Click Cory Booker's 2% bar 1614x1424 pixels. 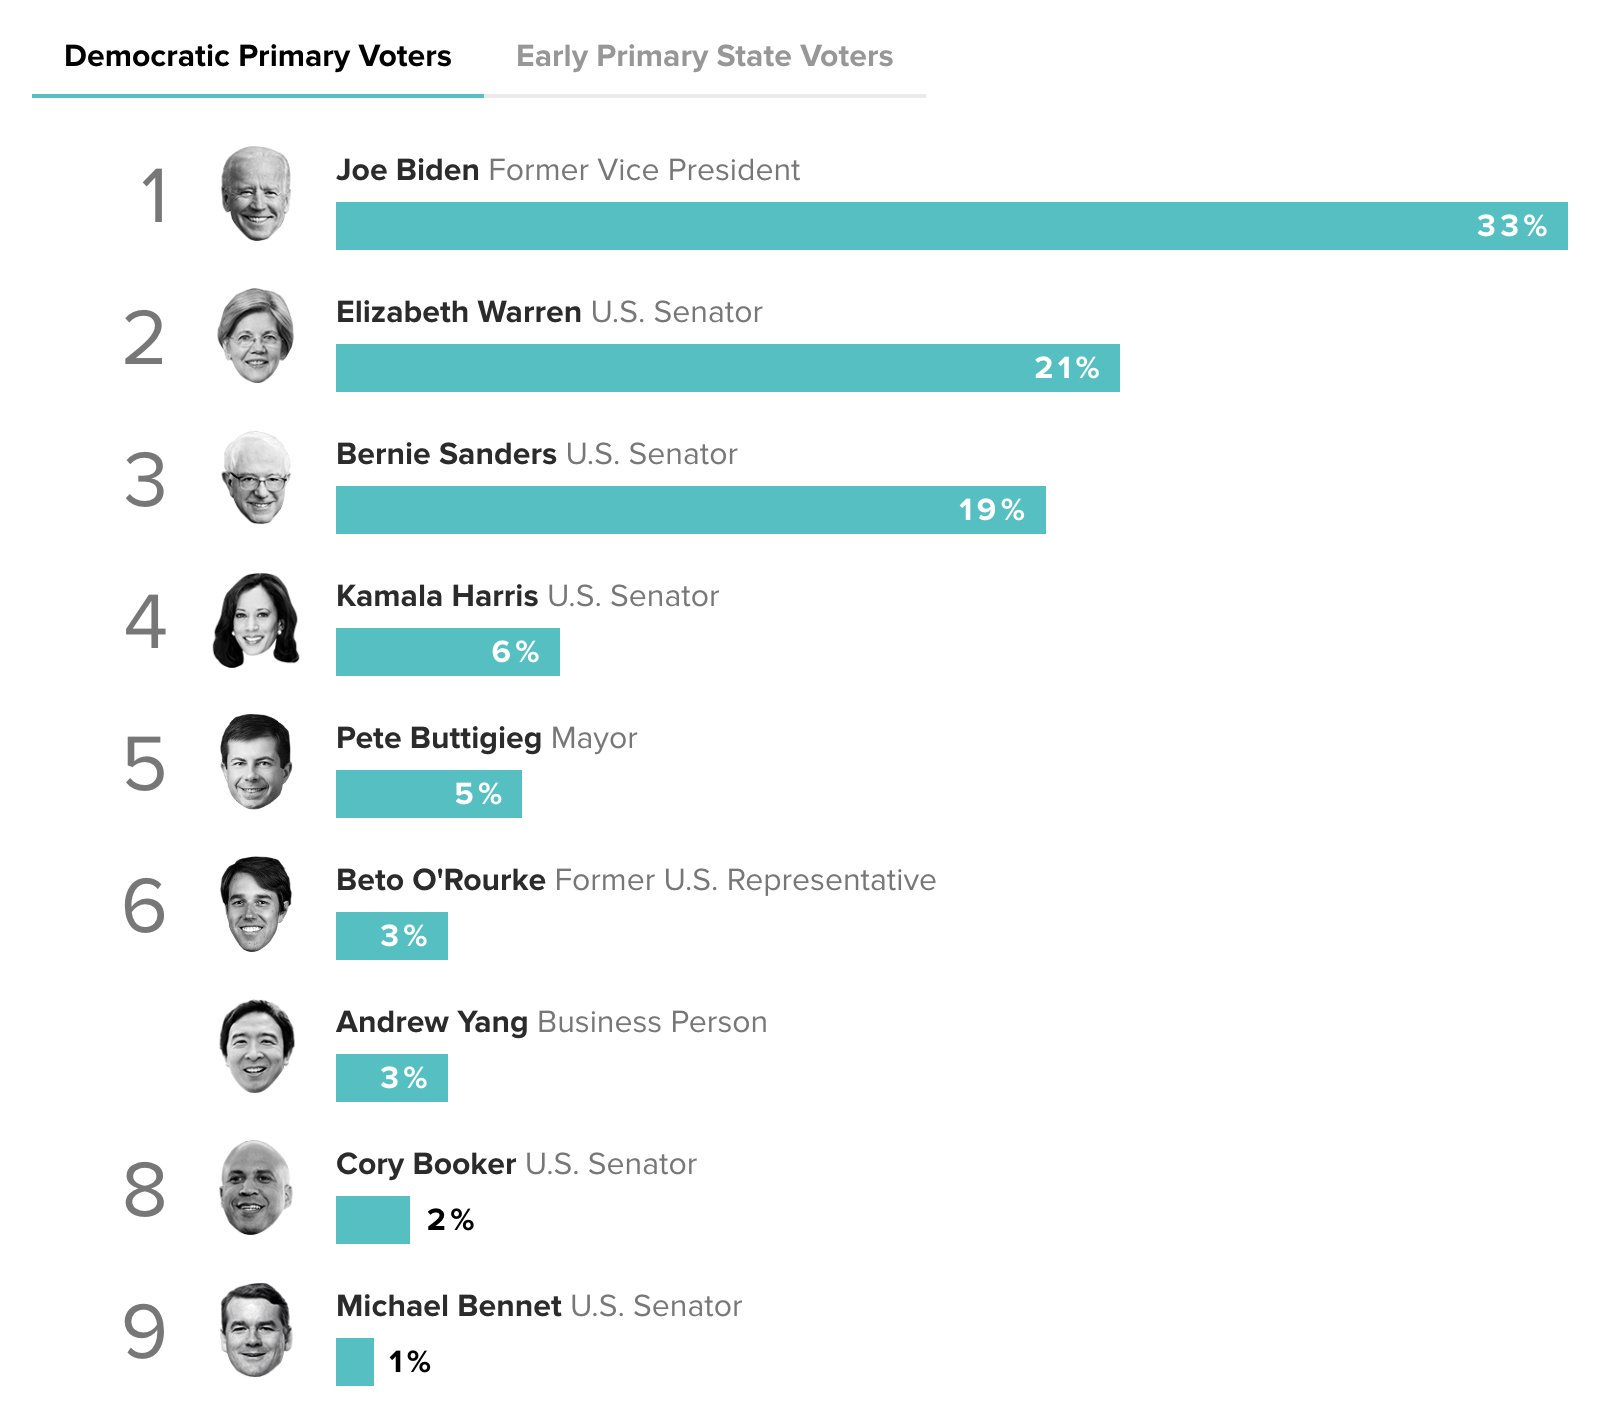point(372,1220)
